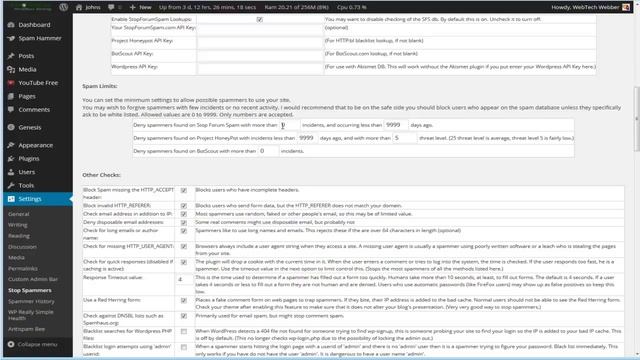This screenshot has width=640, height=360.
Task: Click Response Timeout value field
Action: 184,280
